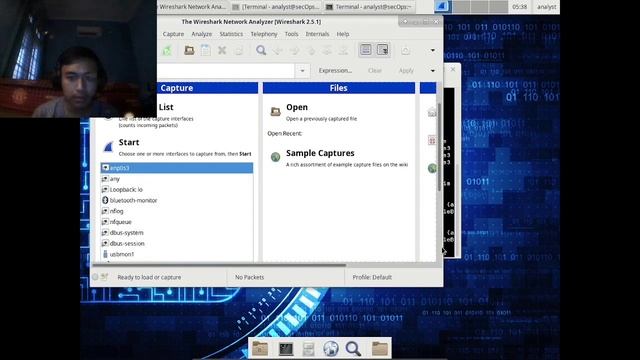Open the home folder dock icon

[x=260, y=349]
